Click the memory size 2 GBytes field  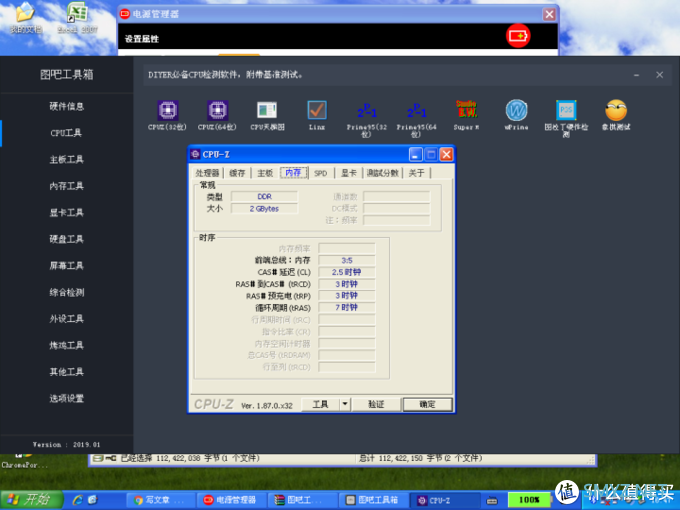click(x=265, y=209)
